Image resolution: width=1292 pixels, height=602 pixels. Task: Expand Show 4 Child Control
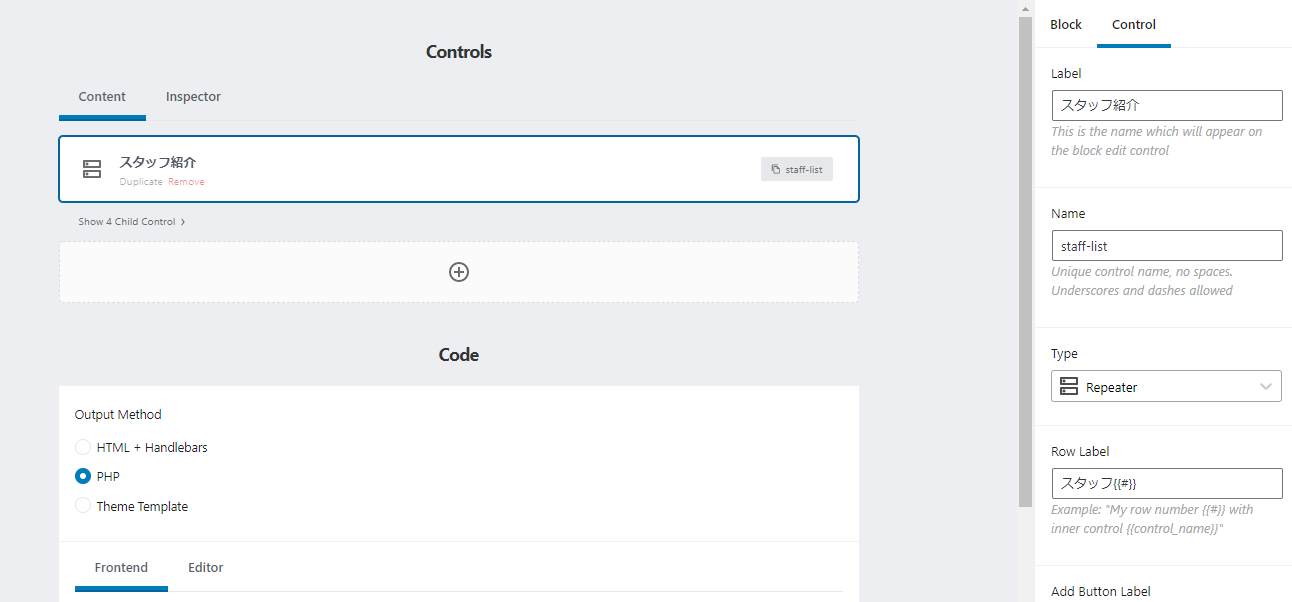[127, 222]
